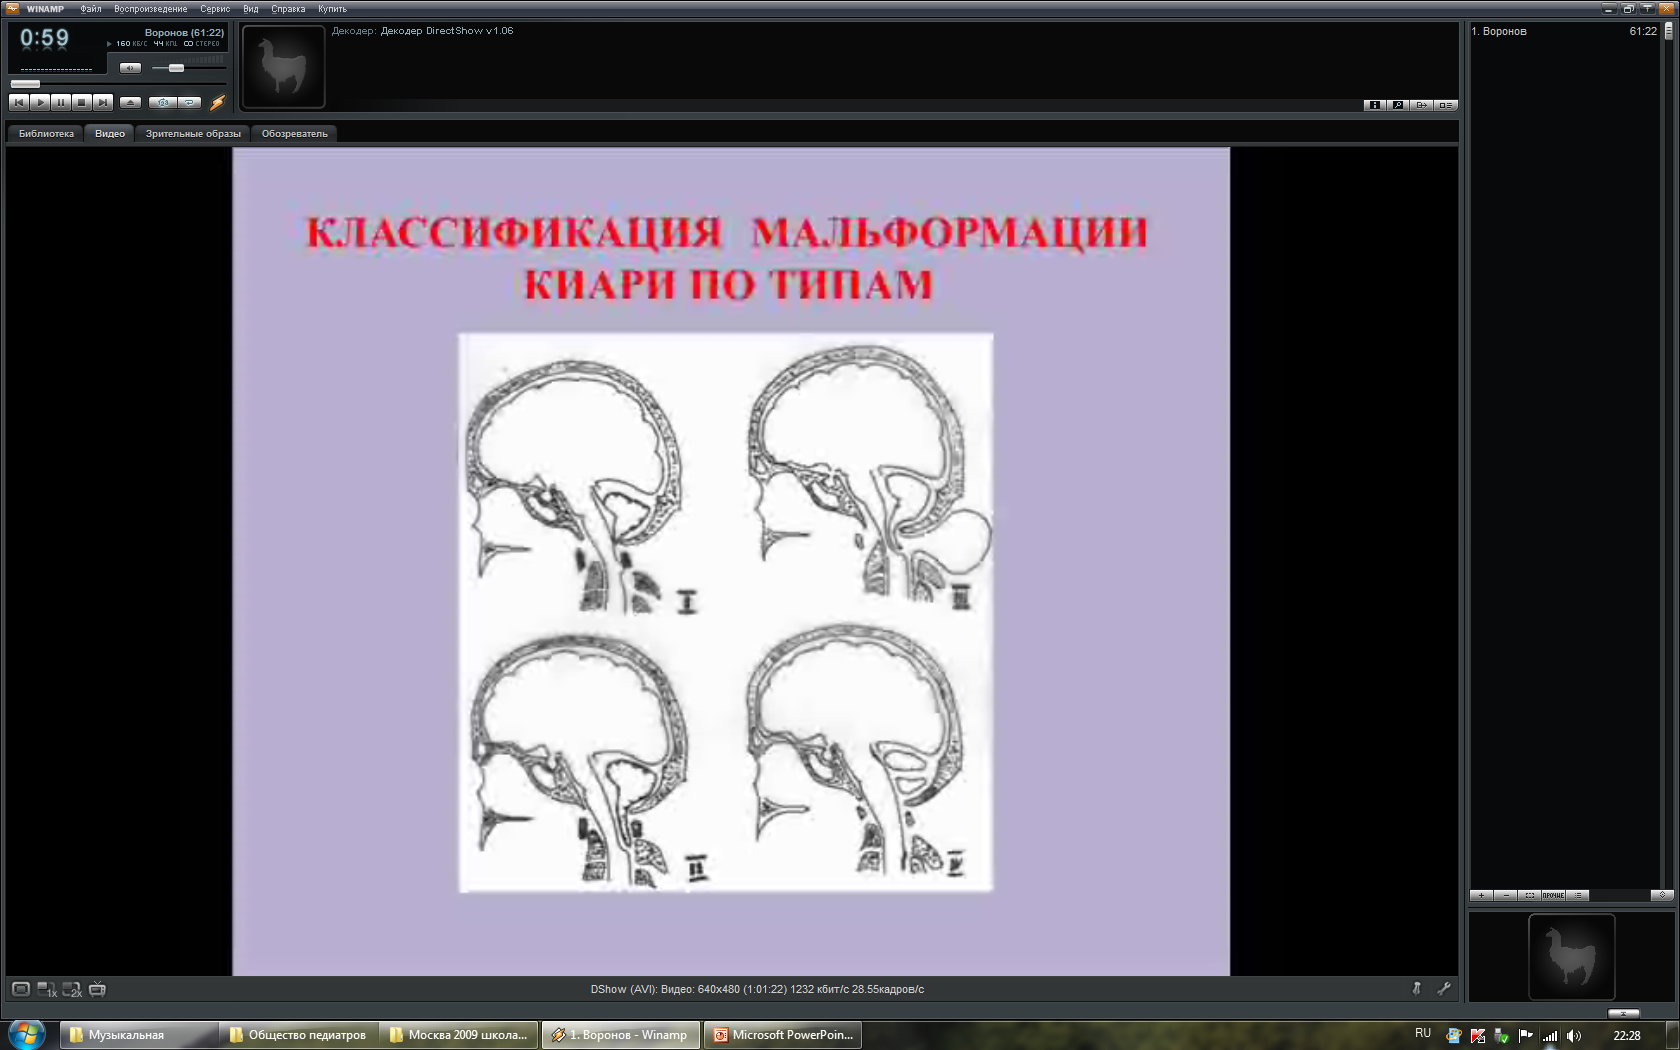This screenshot has height=1050, width=1680.
Task: Mute audio with the speaker button
Action: [x=130, y=68]
